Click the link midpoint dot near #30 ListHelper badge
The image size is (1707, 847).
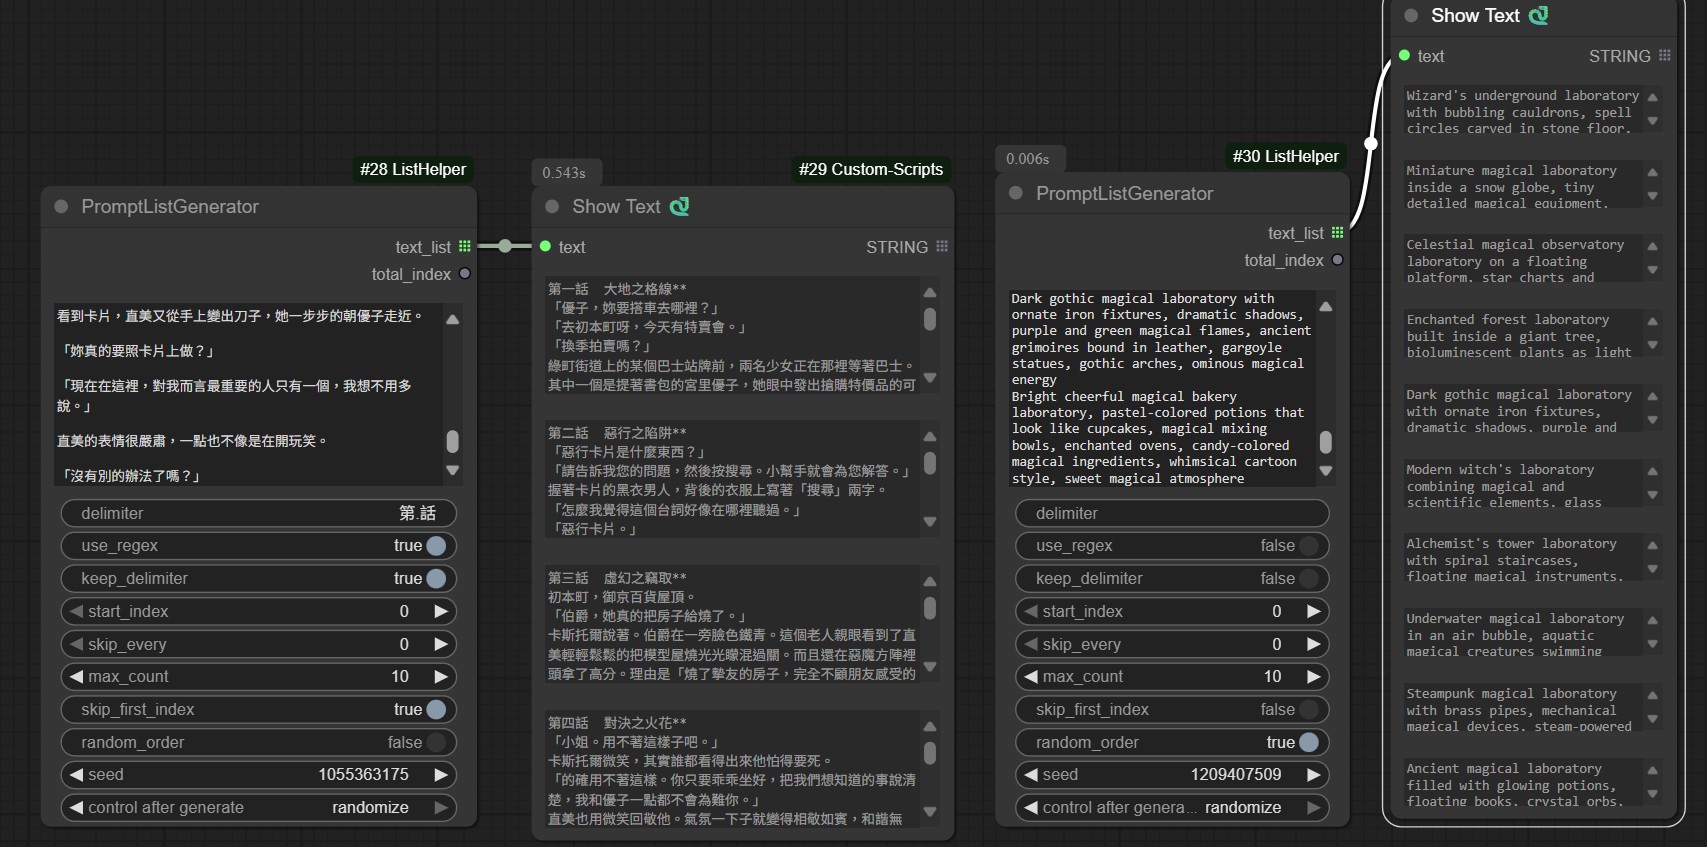[x=1371, y=143]
